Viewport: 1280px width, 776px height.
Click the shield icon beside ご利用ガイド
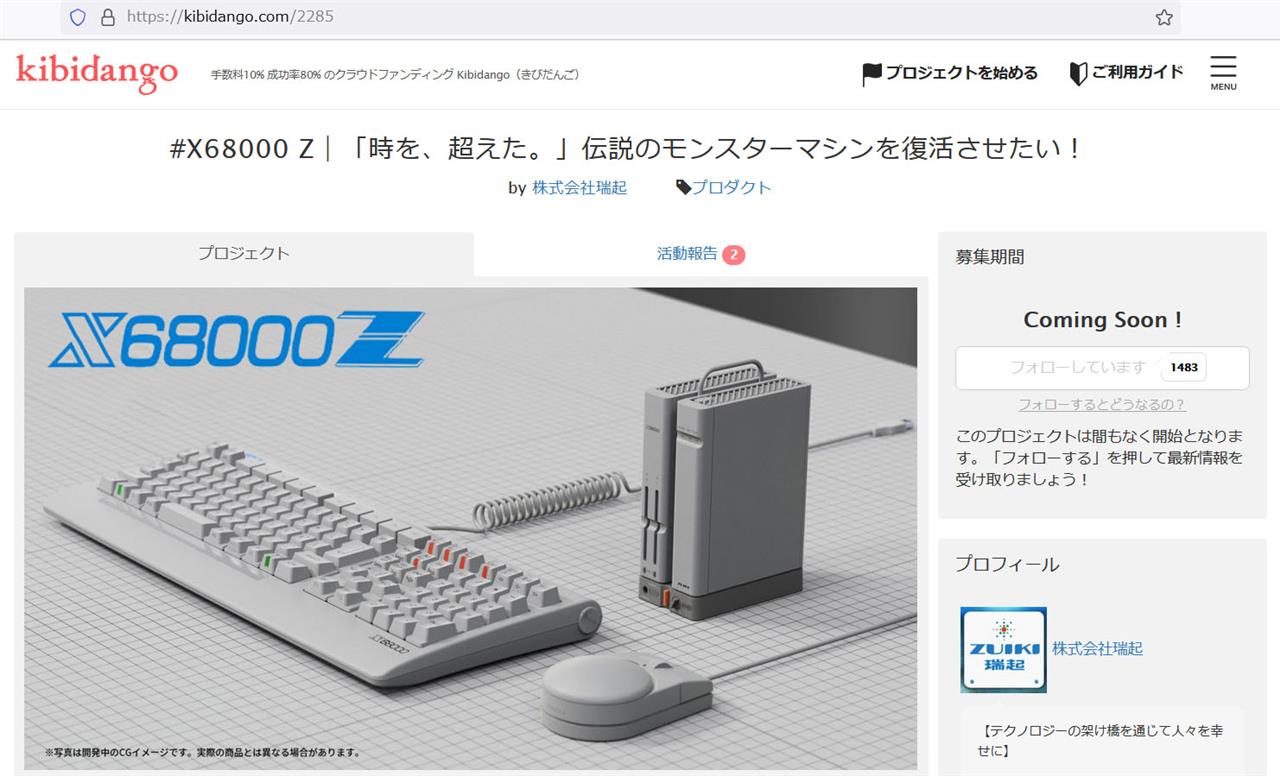tap(1078, 74)
